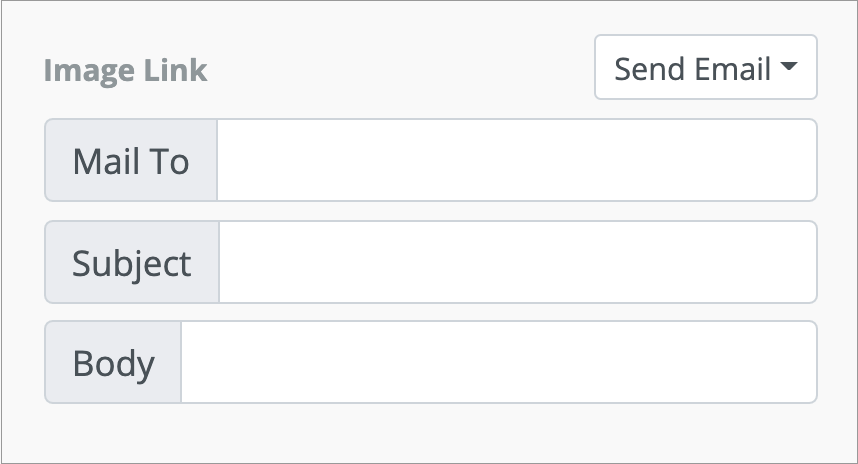Click the Send Email button text

(x=692, y=68)
